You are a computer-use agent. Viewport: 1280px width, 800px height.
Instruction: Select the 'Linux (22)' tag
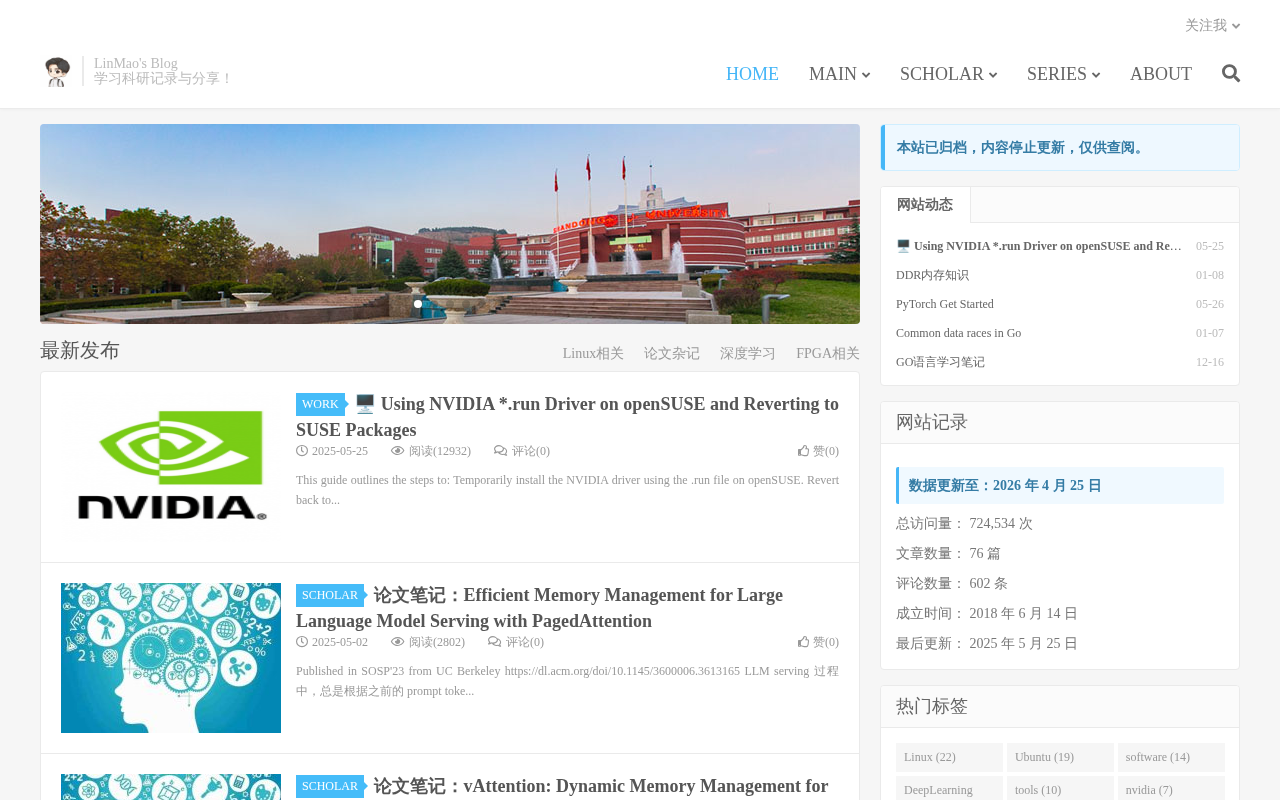click(949, 757)
